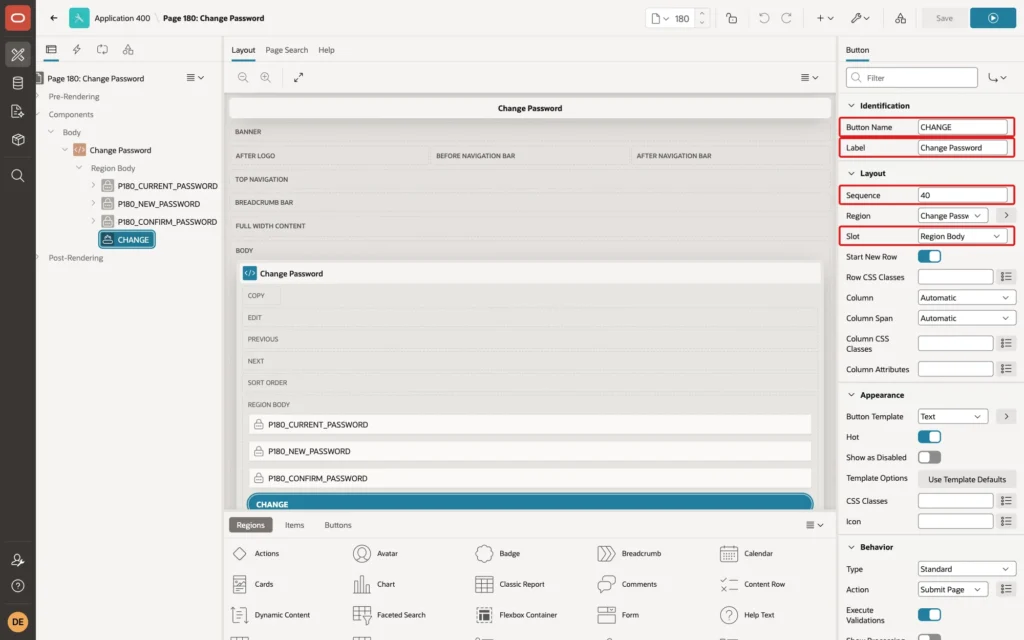This screenshot has width=1024, height=640.
Task: Select the CHANGE button in the tree
Action: pyautogui.click(x=127, y=240)
